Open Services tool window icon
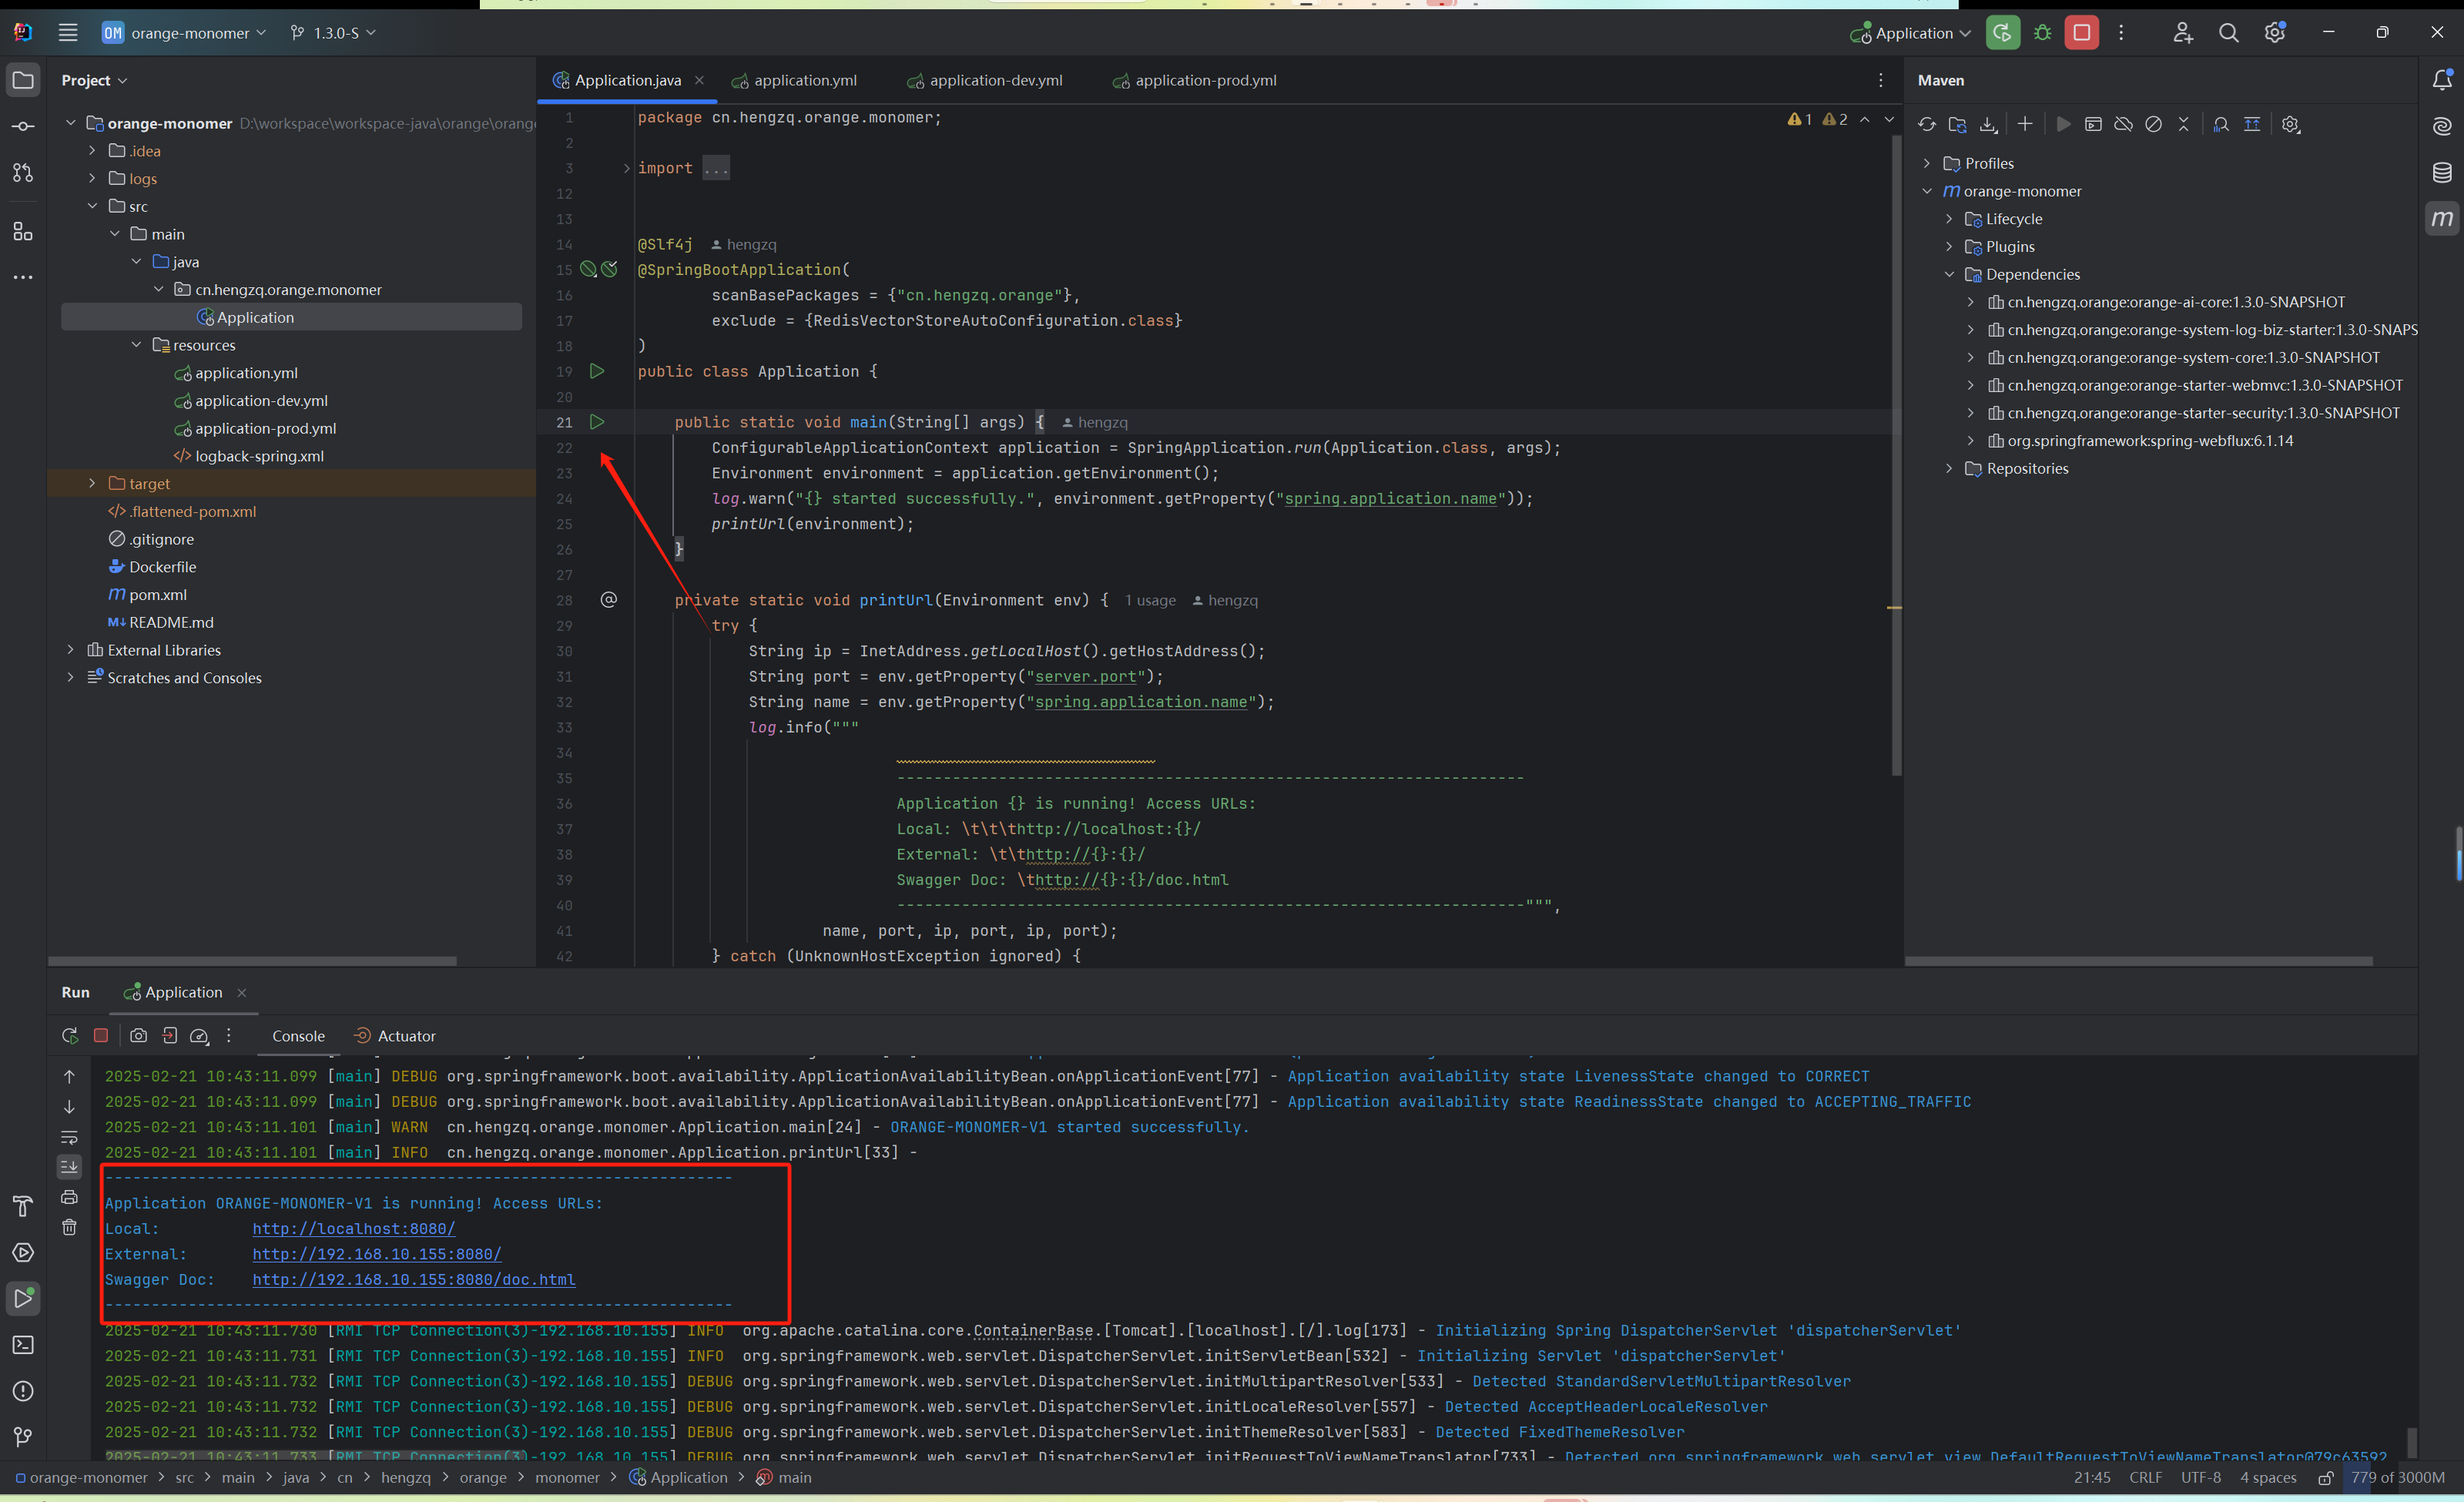 [23, 1253]
